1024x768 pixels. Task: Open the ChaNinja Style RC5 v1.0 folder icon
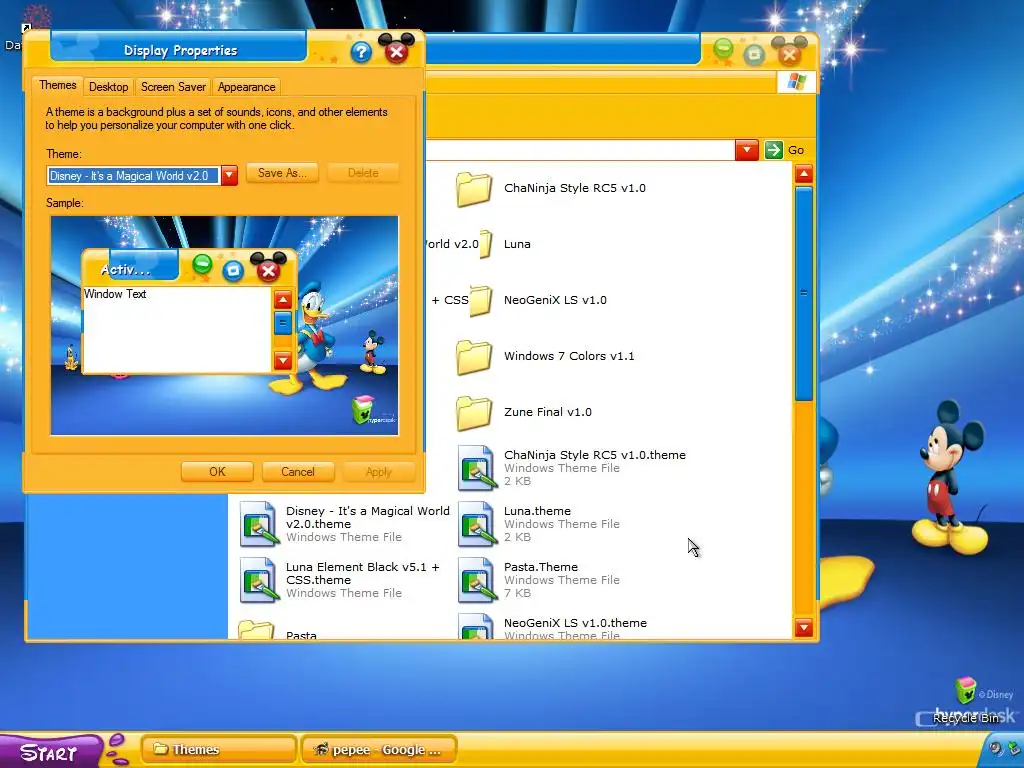point(474,189)
